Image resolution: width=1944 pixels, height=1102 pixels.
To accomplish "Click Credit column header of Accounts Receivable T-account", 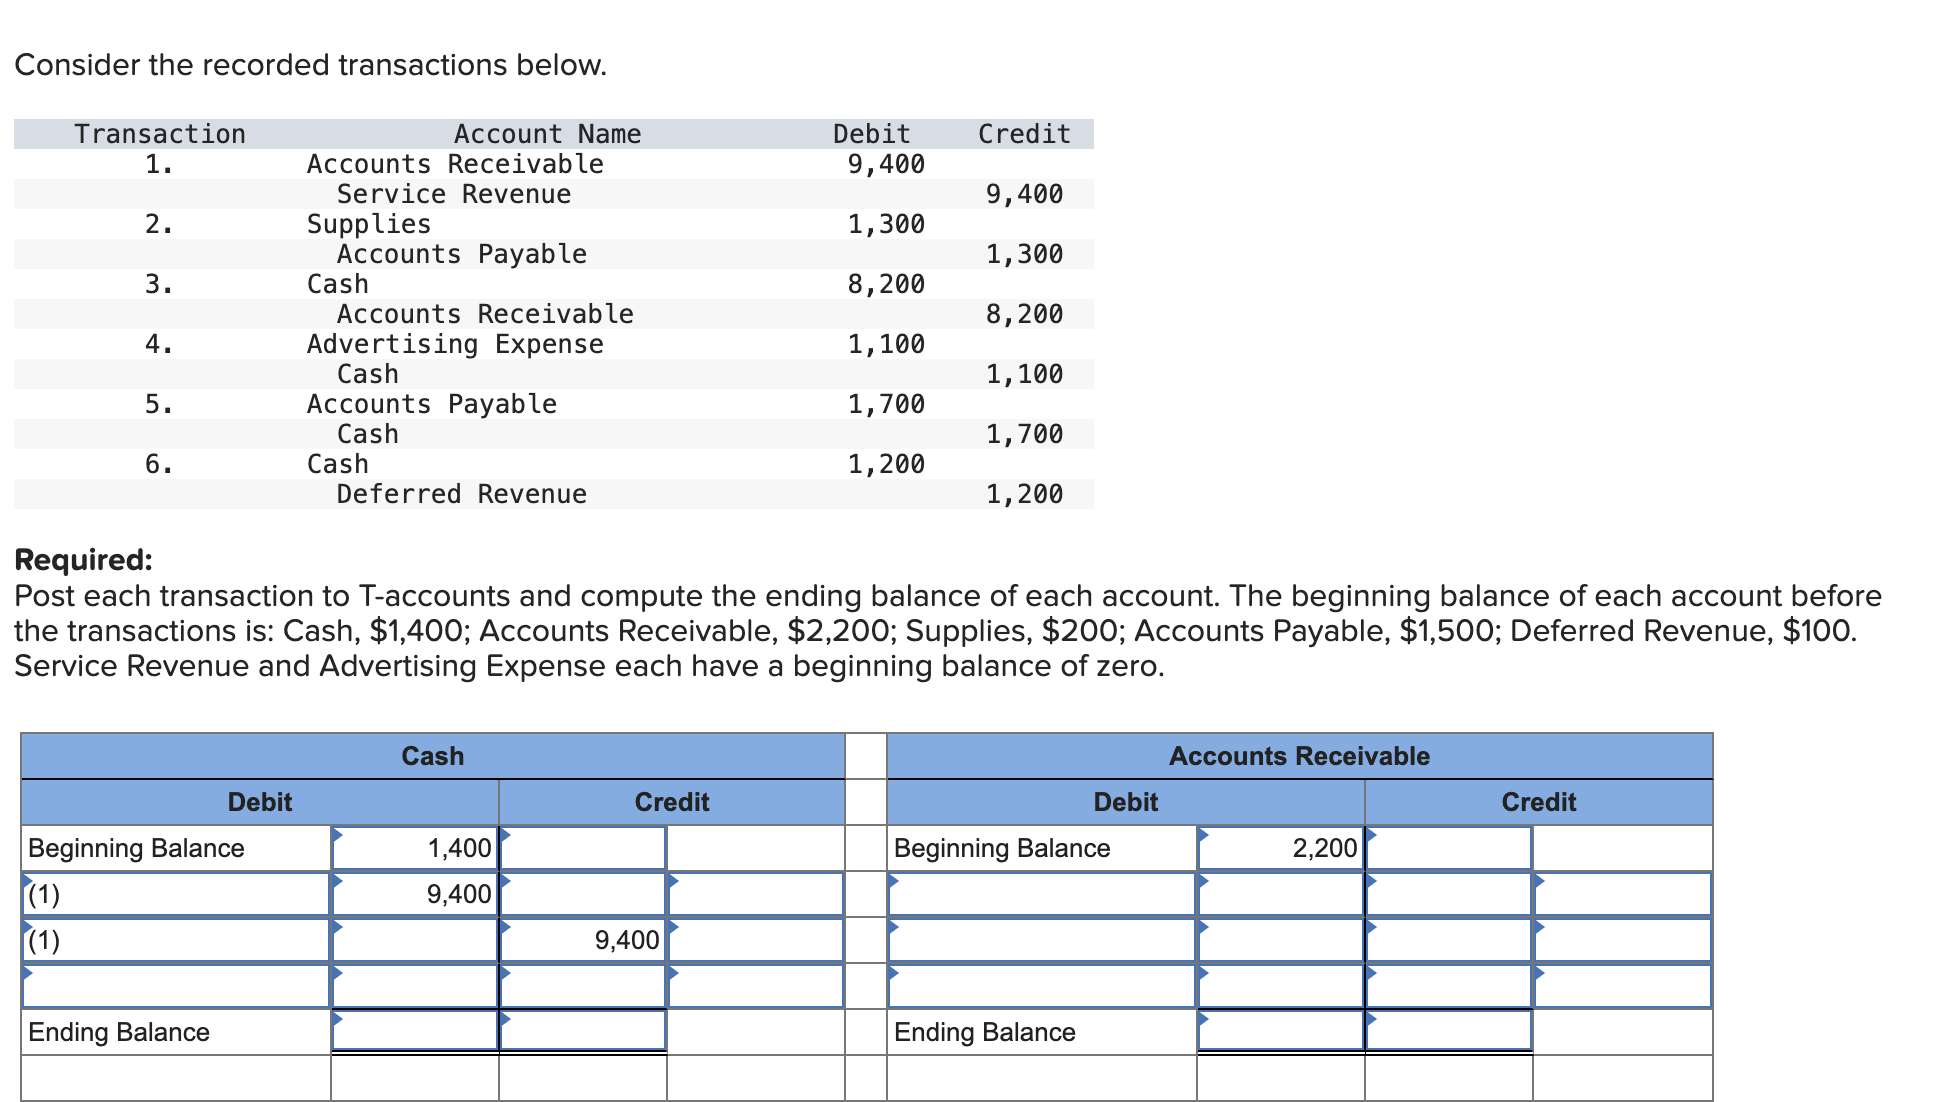I will (1539, 802).
